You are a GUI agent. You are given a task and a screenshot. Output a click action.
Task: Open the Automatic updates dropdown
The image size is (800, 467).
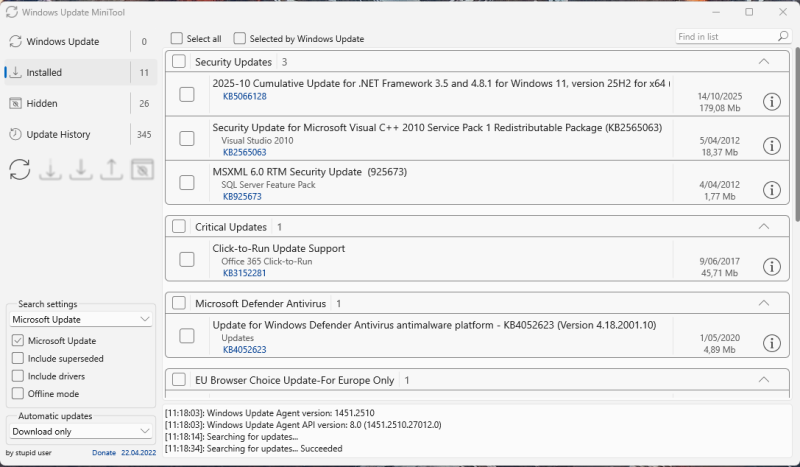[81, 432]
